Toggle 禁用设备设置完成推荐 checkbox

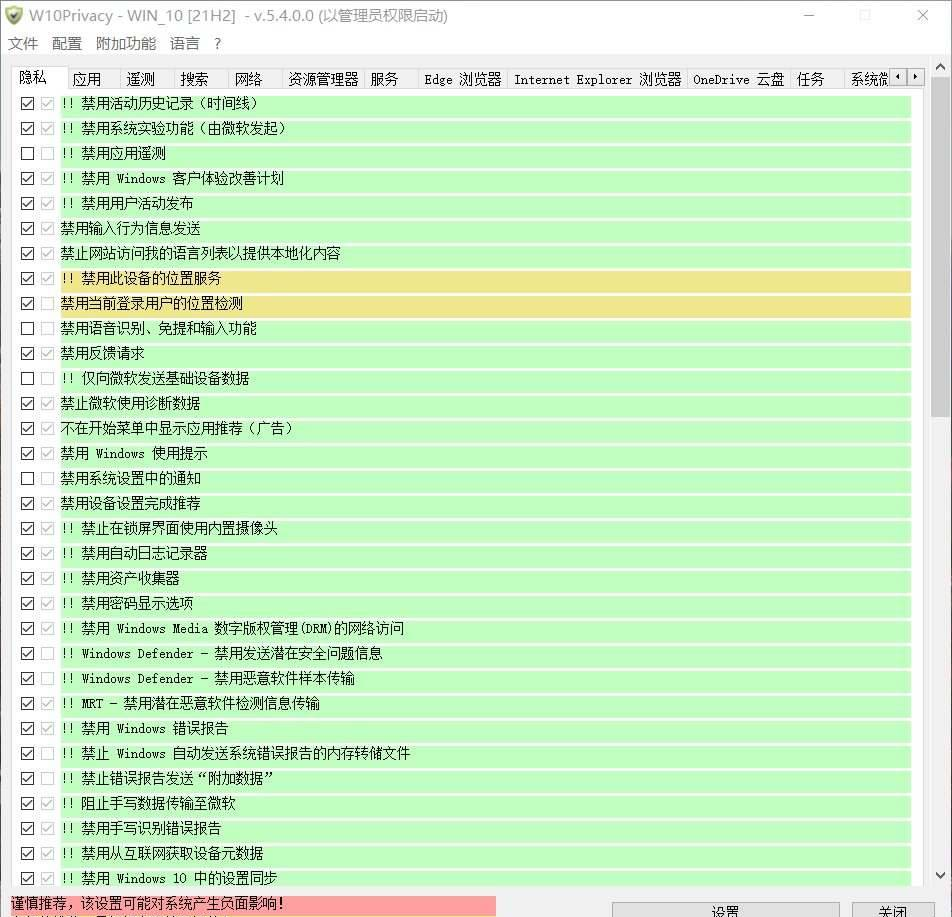click(27, 503)
